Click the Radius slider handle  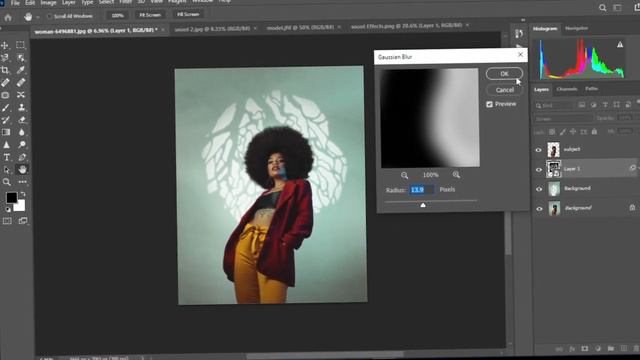[x=423, y=205]
